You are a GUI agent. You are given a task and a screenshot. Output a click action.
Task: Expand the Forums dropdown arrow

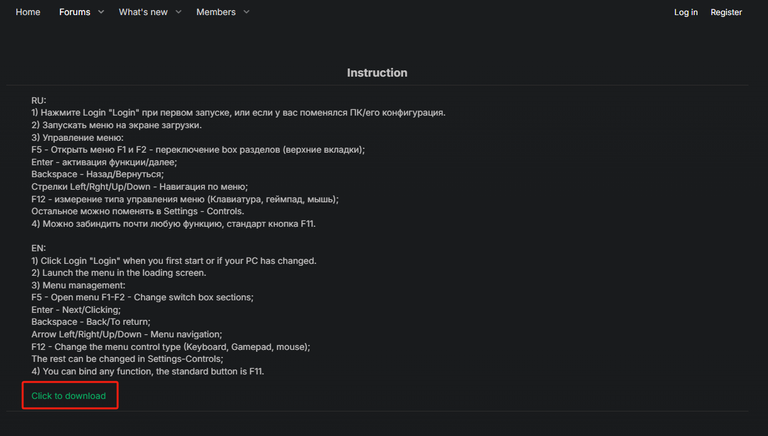(x=101, y=12)
